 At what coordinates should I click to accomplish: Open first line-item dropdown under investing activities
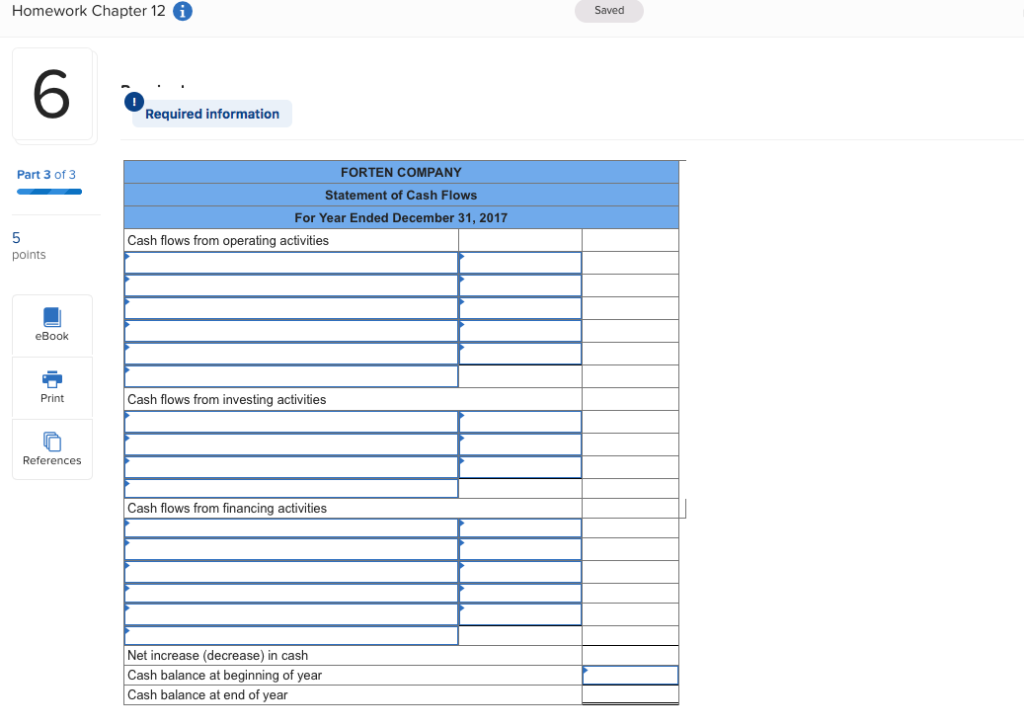[x=291, y=422]
